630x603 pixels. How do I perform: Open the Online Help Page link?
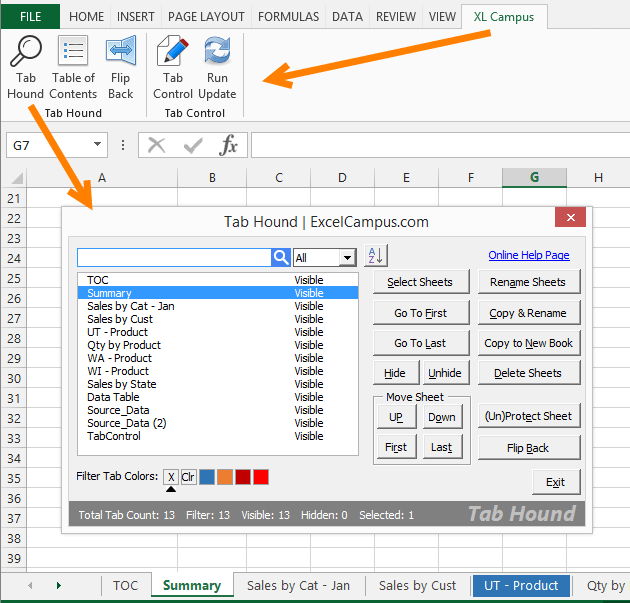(529, 256)
